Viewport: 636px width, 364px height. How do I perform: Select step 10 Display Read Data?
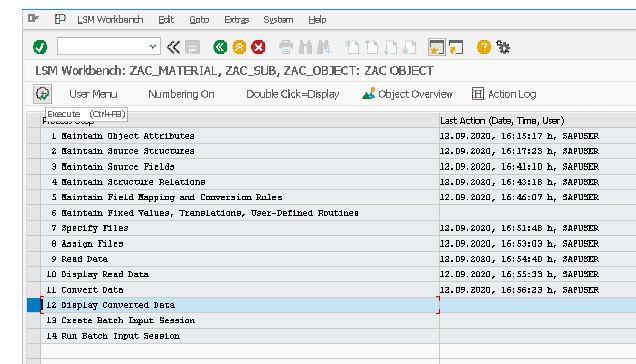[x=240, y=275]
